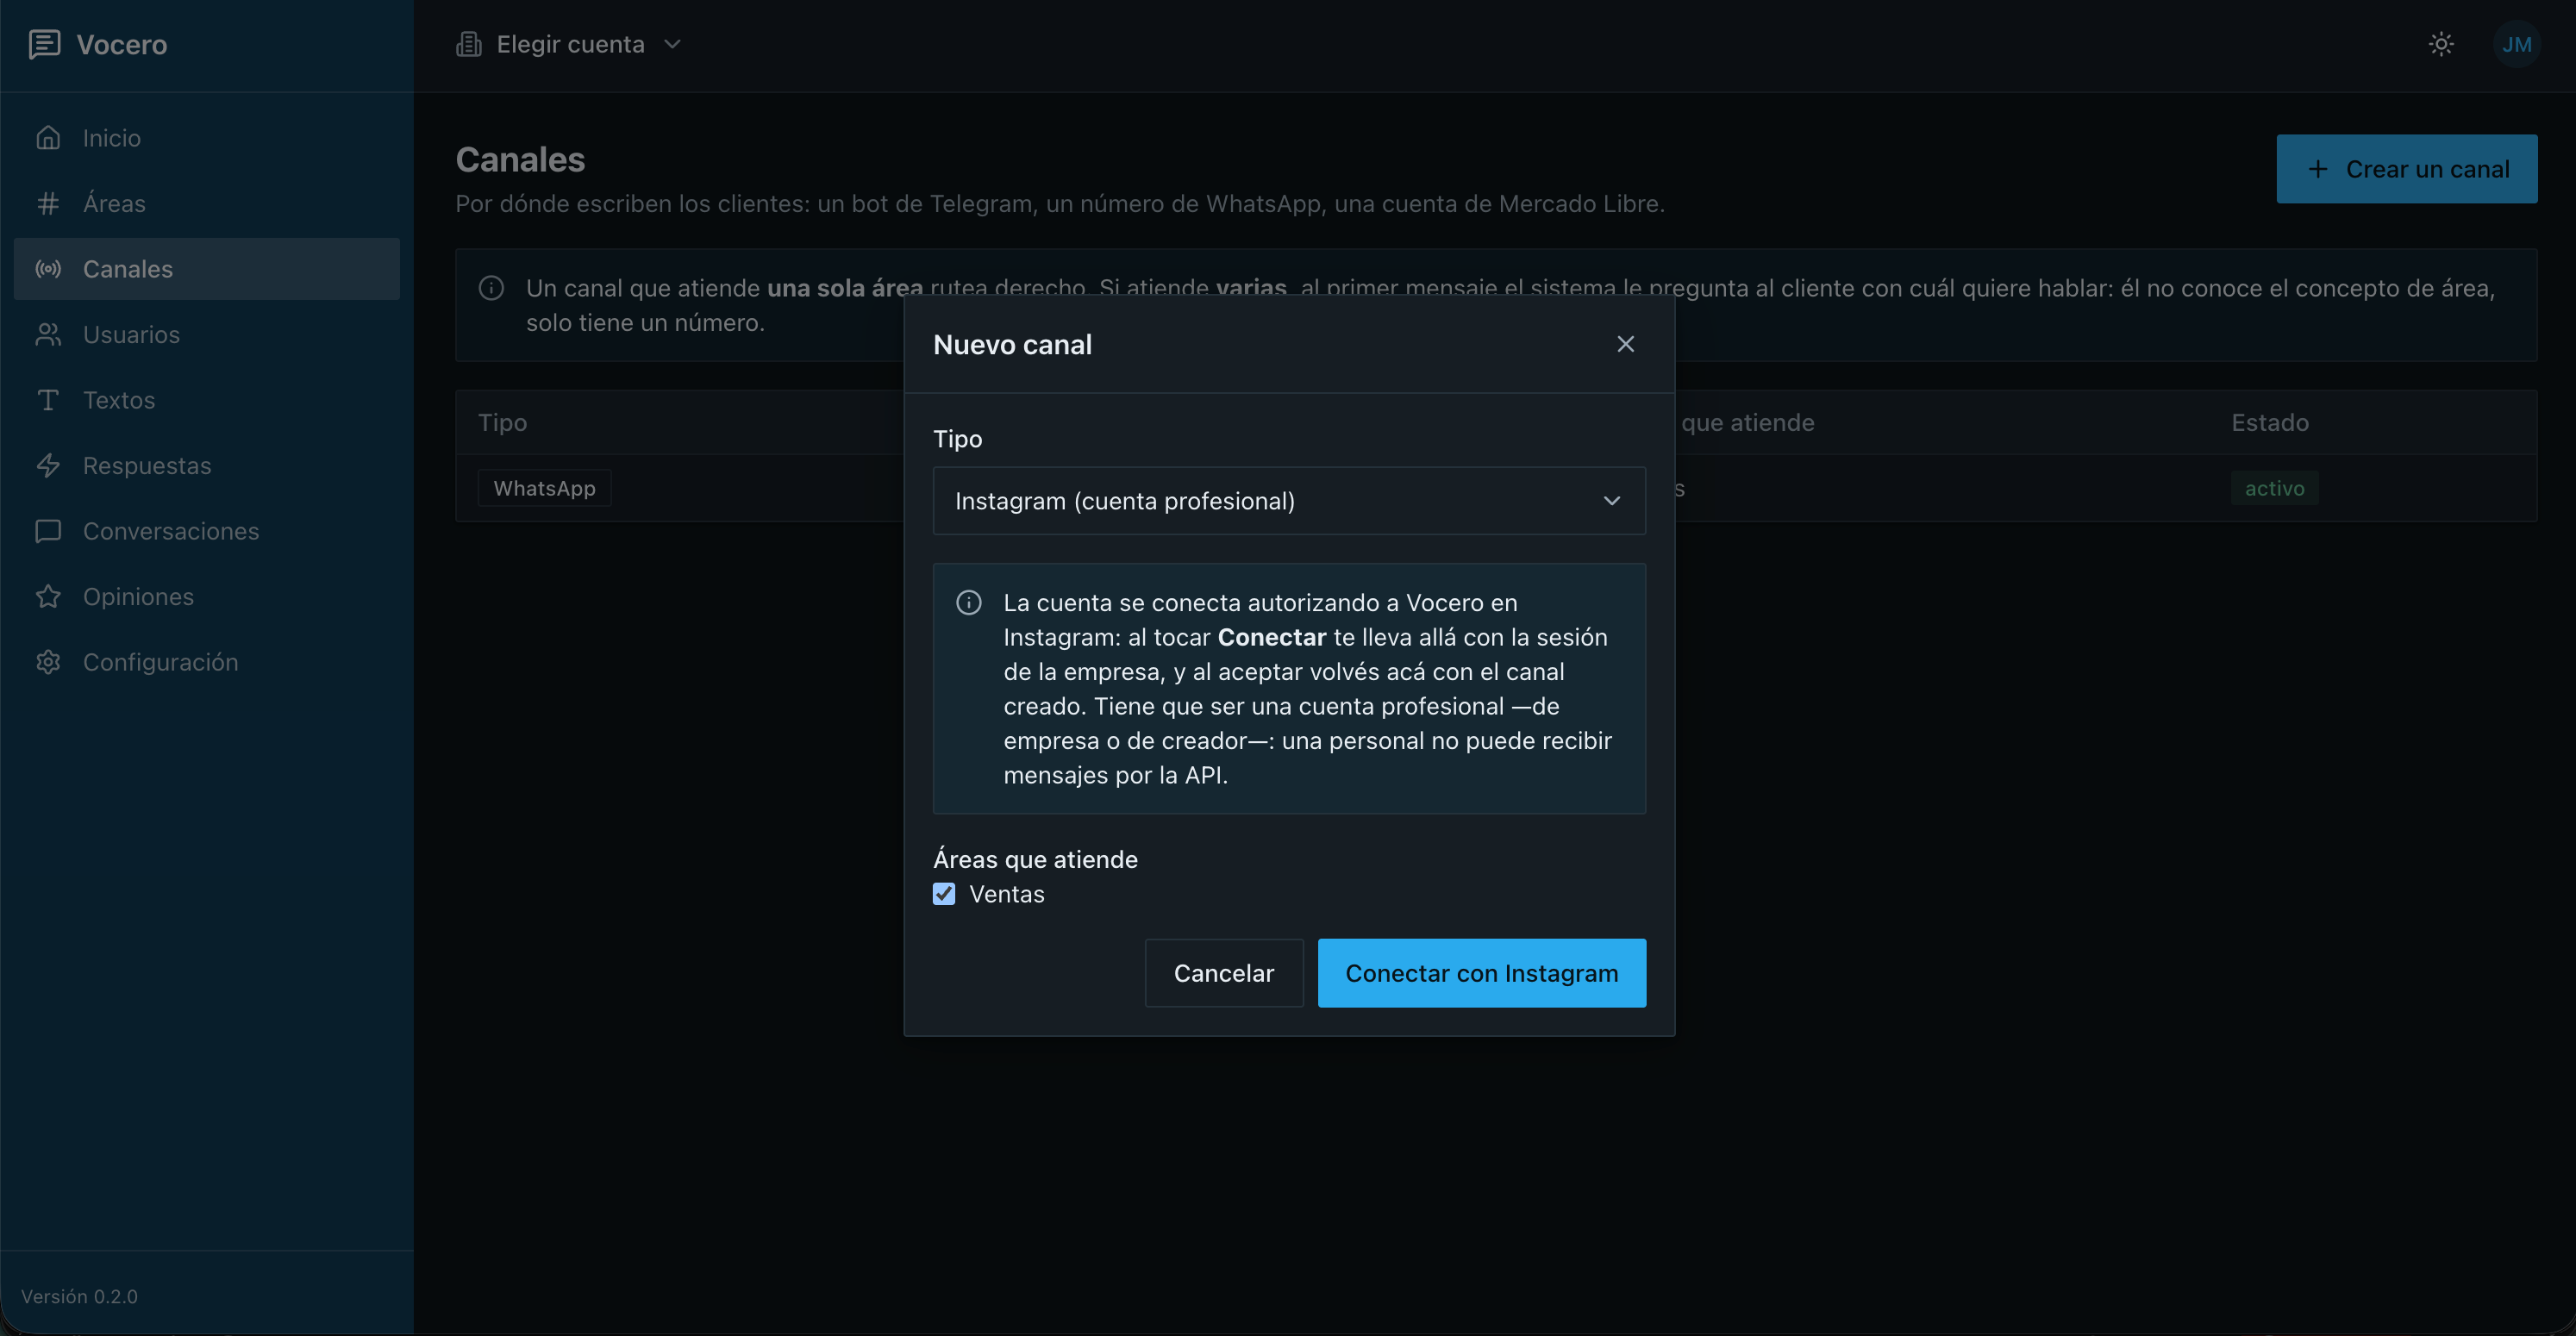Screen dimensions: 2576x1336
Task: Go to Inicio in the sidebar
Action: click(x=207, y=138)
